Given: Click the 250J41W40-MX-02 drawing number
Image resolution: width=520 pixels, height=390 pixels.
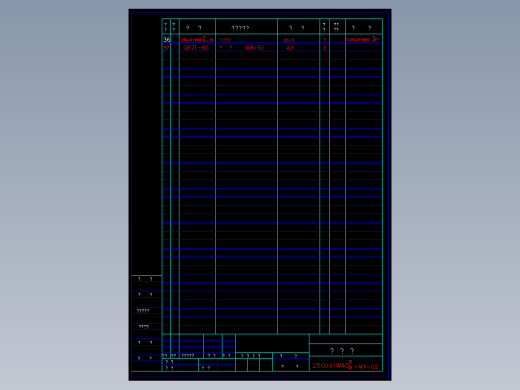Looking at the screenshot, I should pos(345,365).
